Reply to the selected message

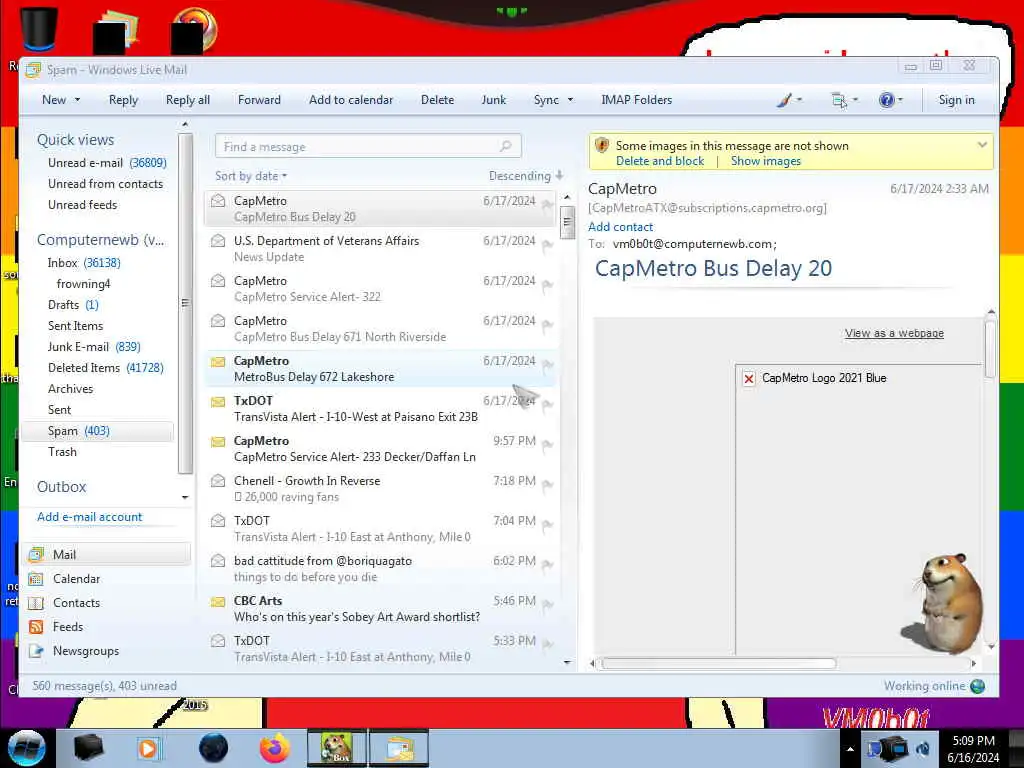123,100
